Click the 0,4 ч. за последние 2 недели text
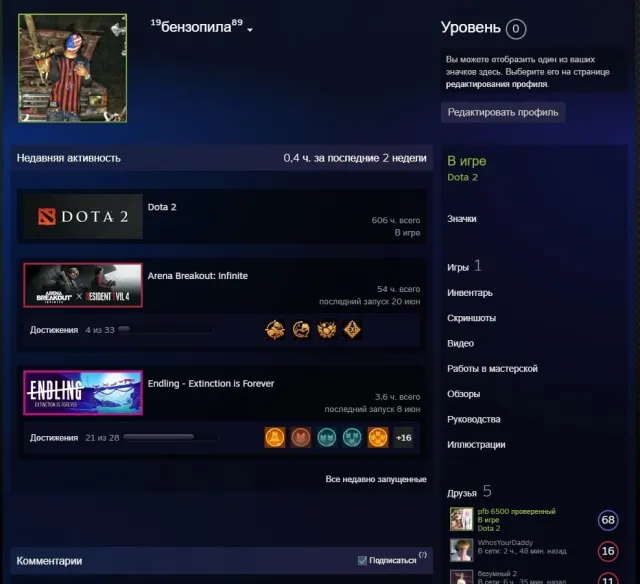Screen dimensions: 640x584 coord(355,158)
